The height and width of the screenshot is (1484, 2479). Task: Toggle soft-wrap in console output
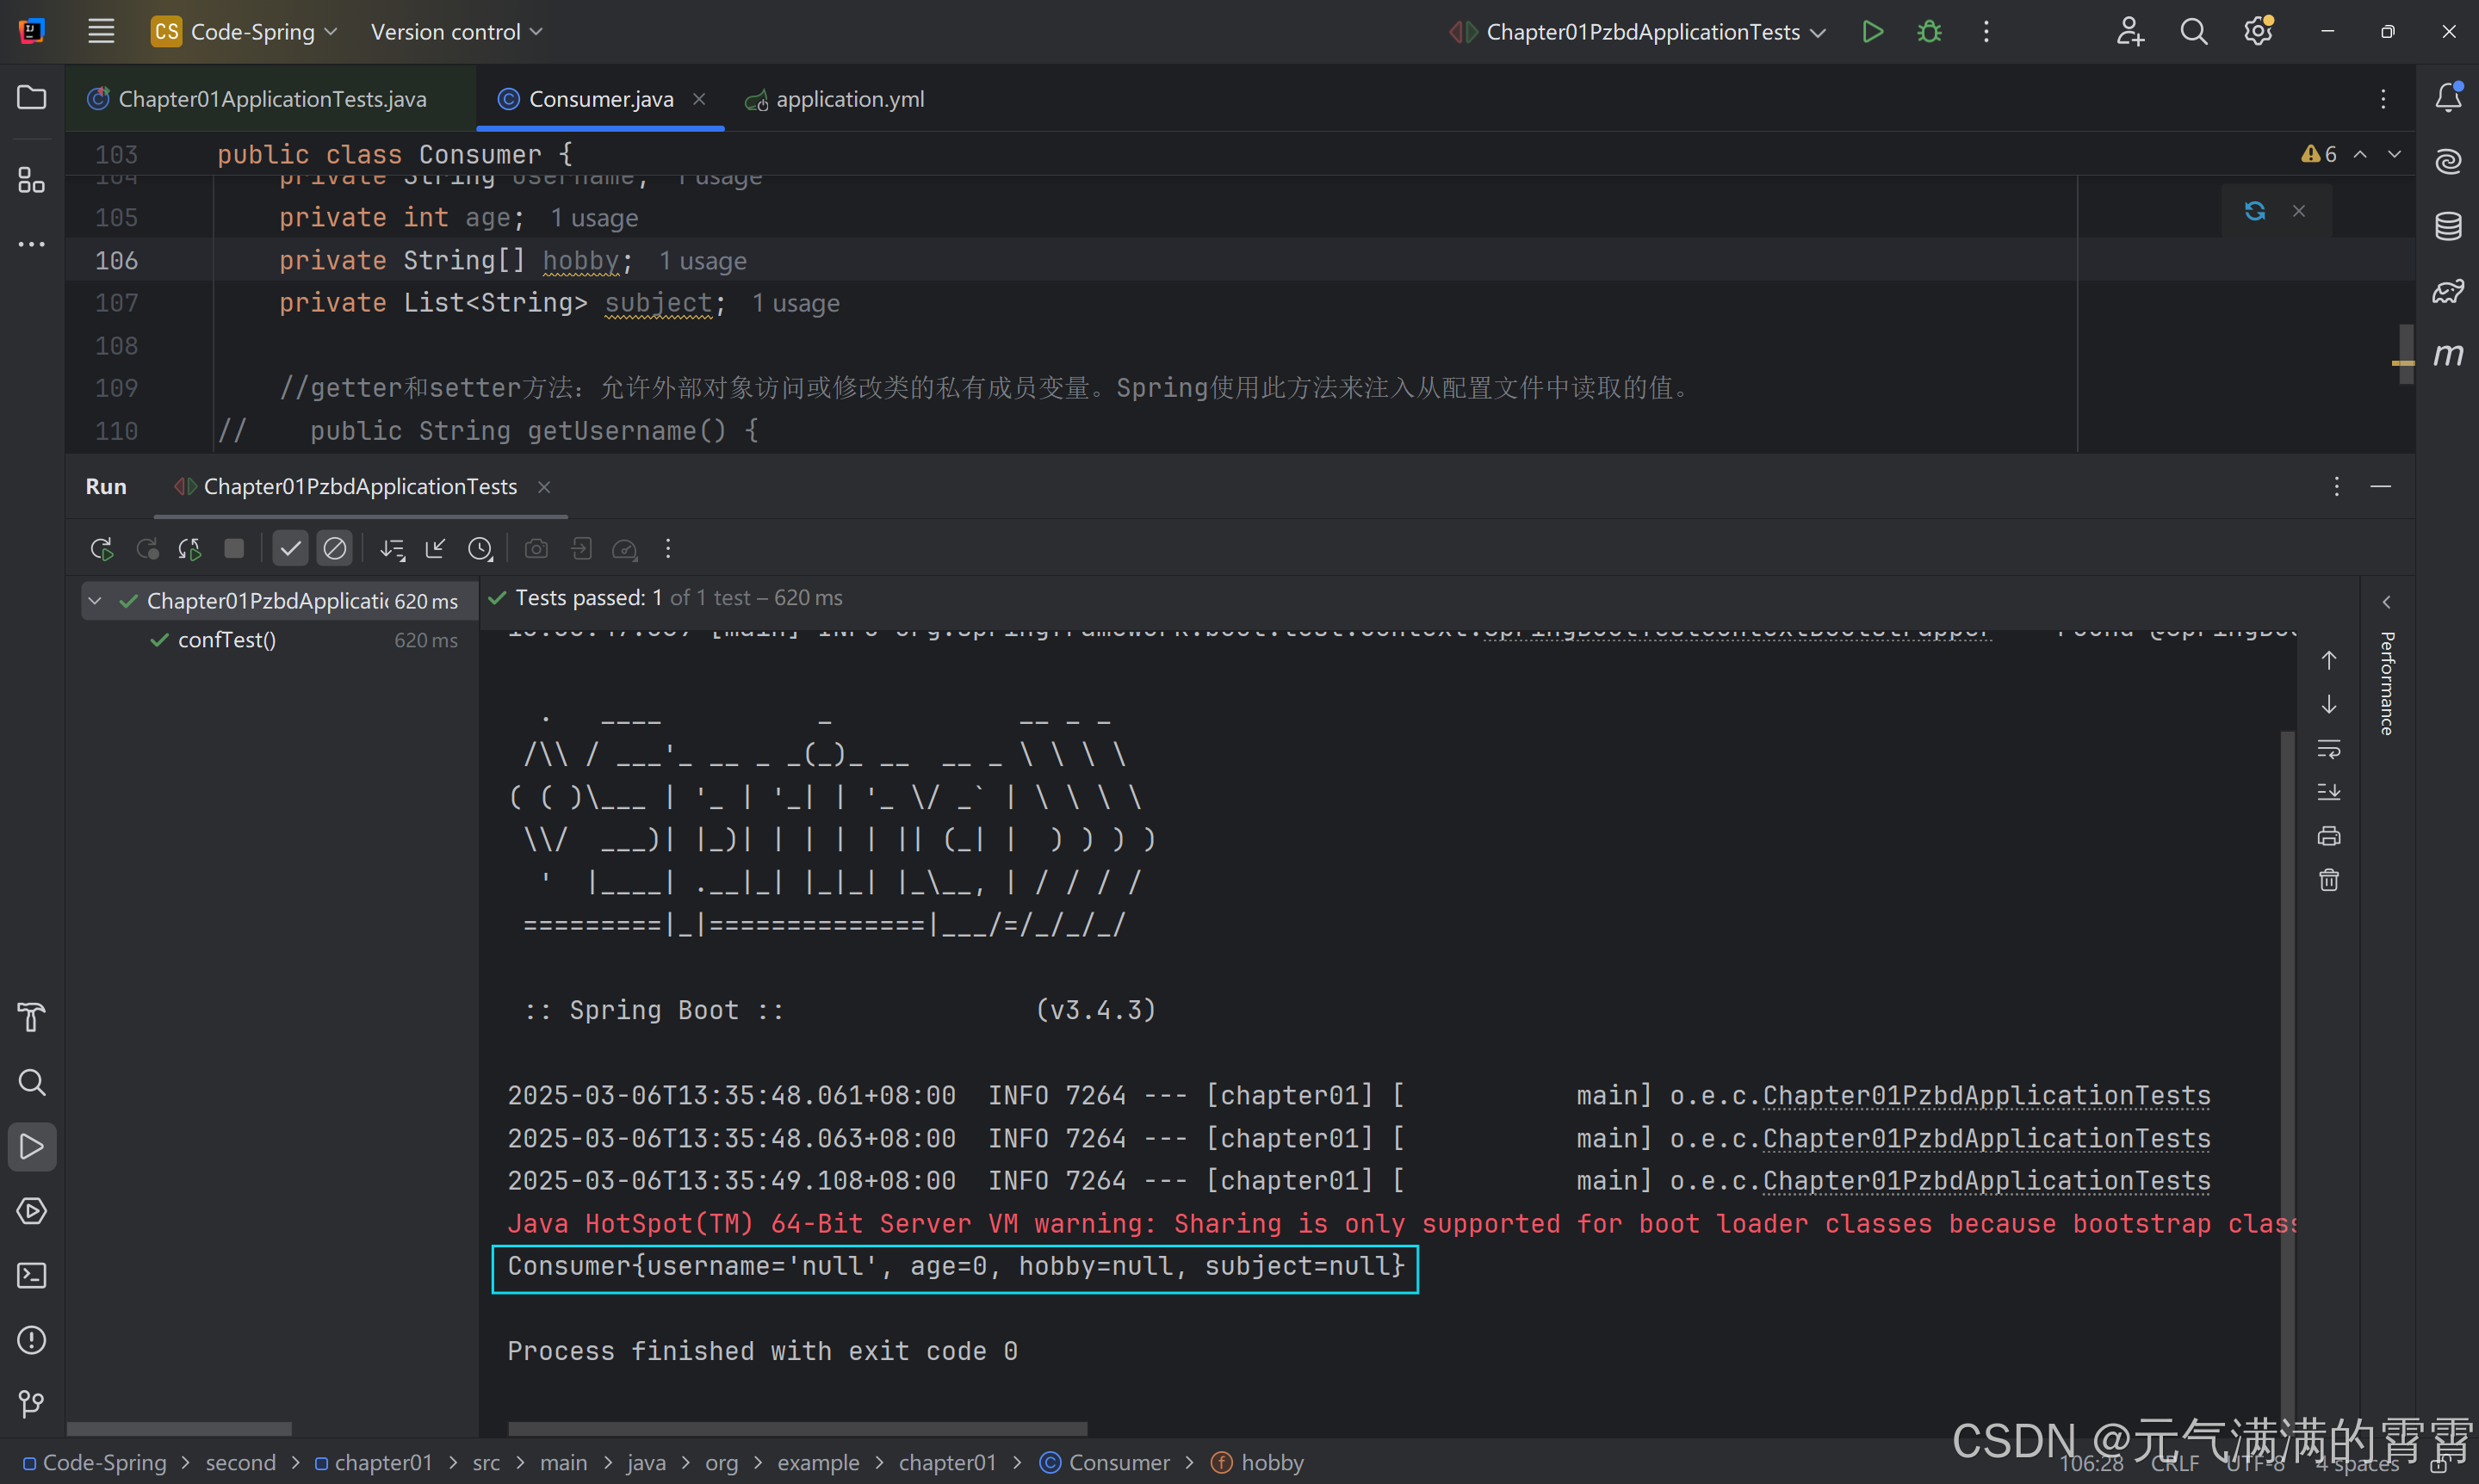pos(2328,748)
